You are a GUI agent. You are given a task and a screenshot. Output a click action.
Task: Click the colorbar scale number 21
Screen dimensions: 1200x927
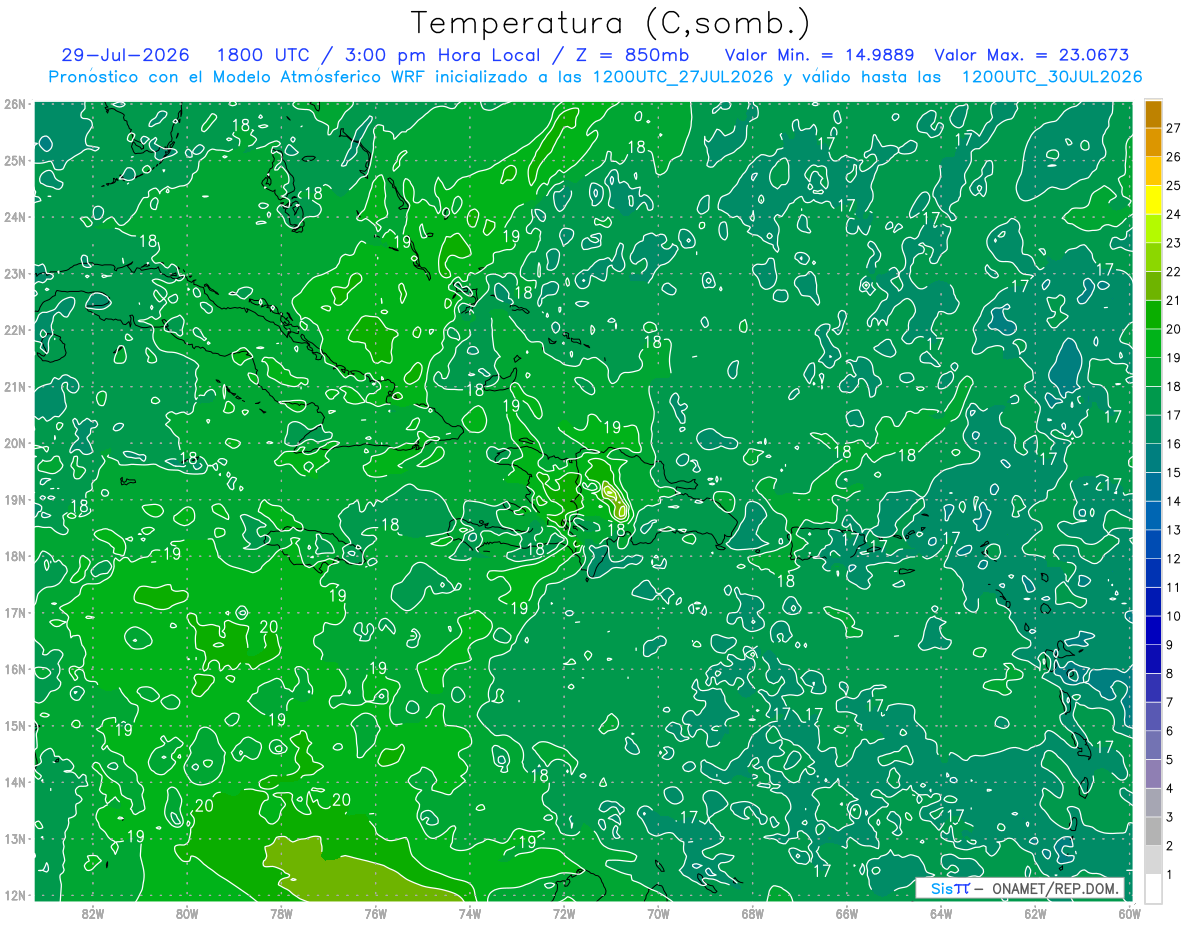[1173, 300]
